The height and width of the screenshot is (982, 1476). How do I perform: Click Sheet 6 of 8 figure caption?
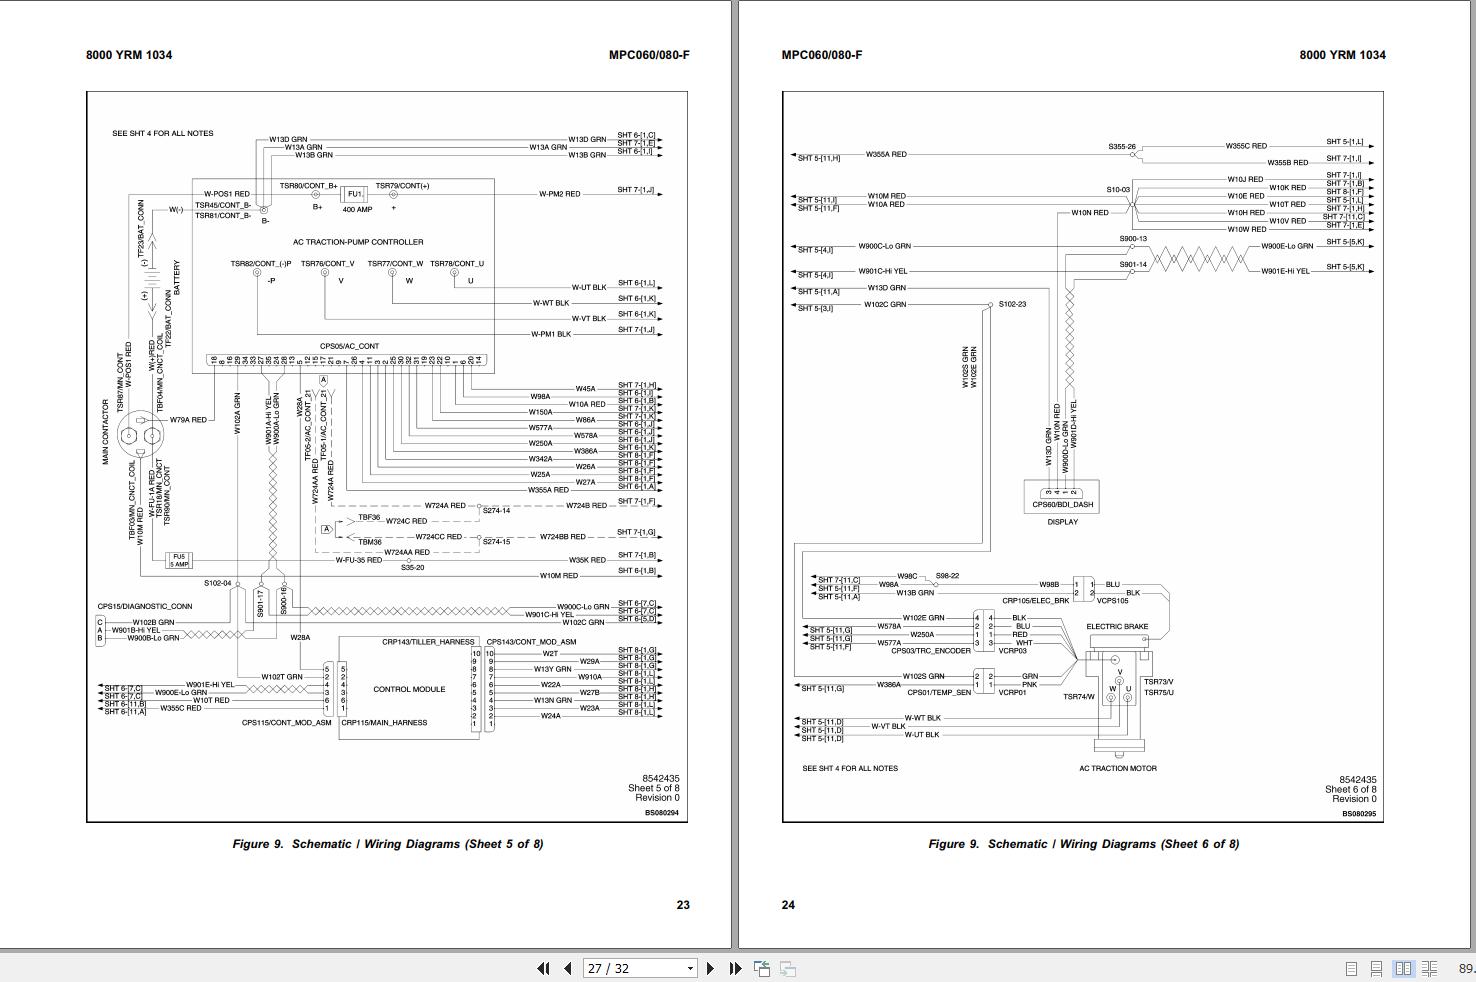click(x=1083, y=844)
